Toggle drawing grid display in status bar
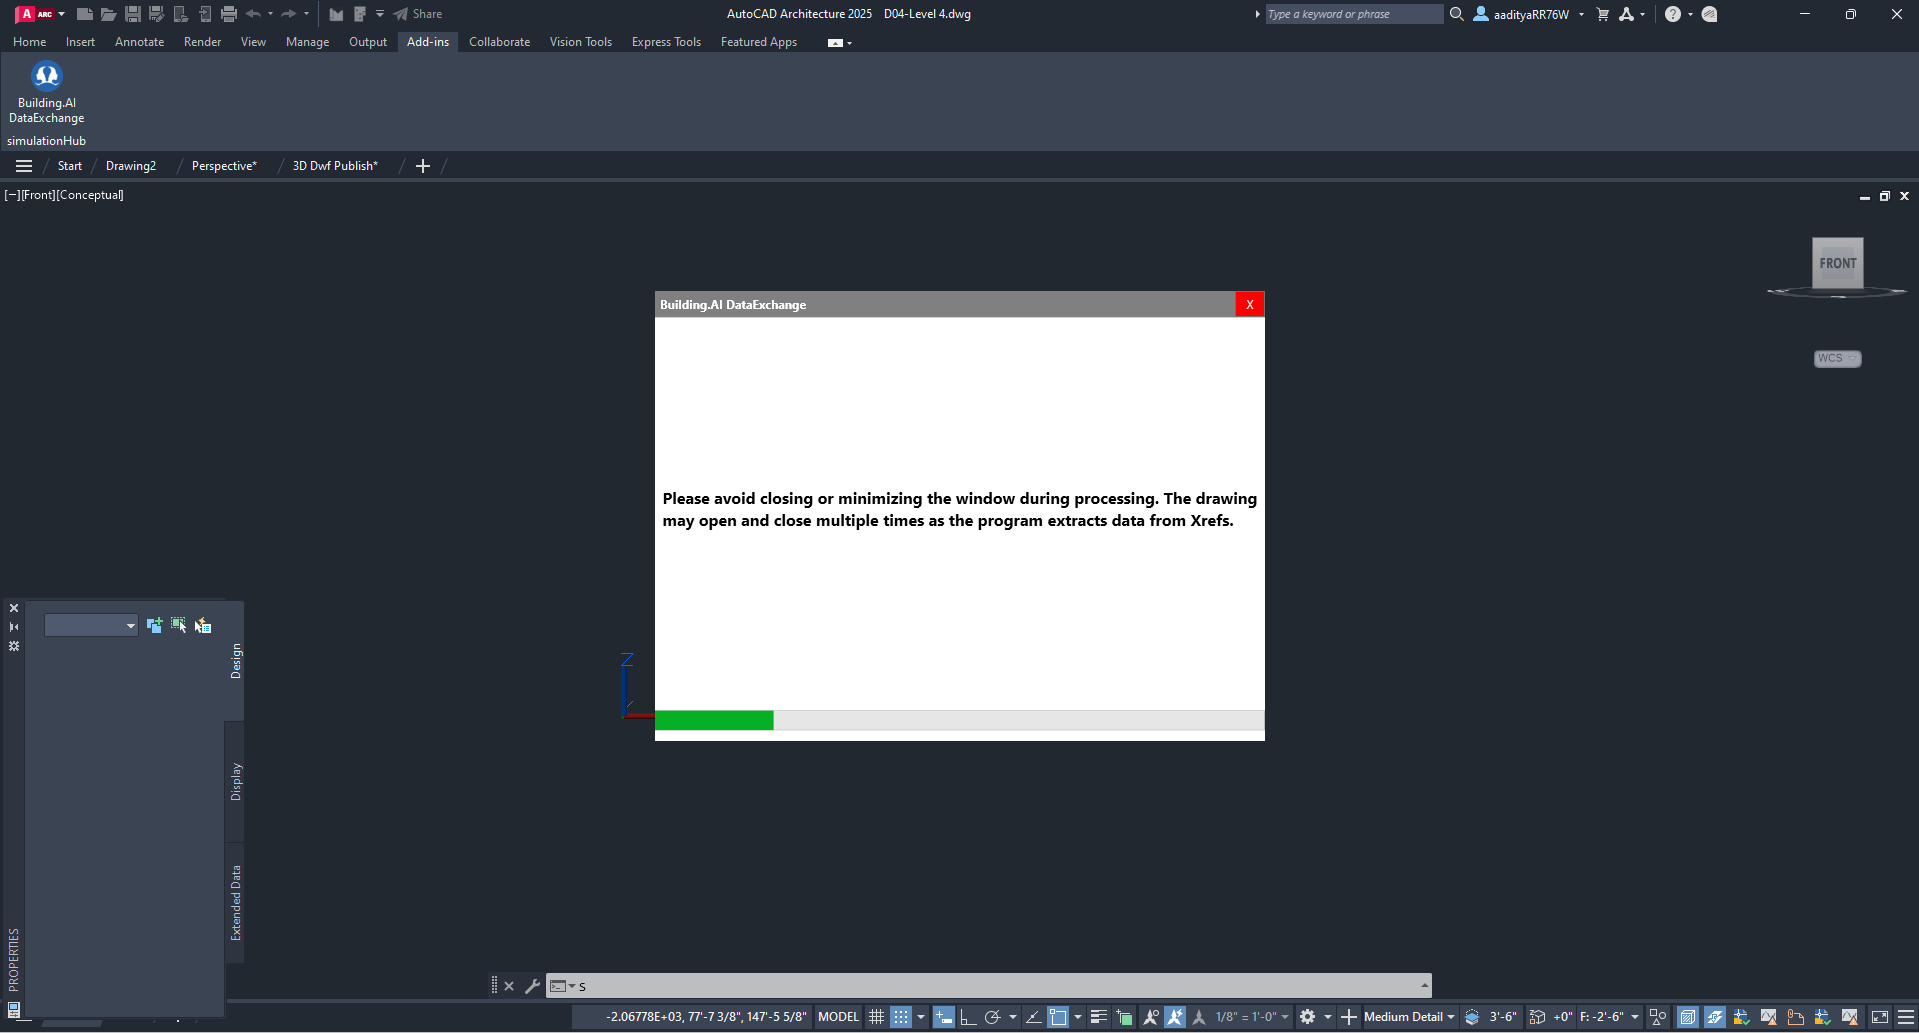The height and width of the screenshot is (1033, 1919). [x=876, y=1017]
